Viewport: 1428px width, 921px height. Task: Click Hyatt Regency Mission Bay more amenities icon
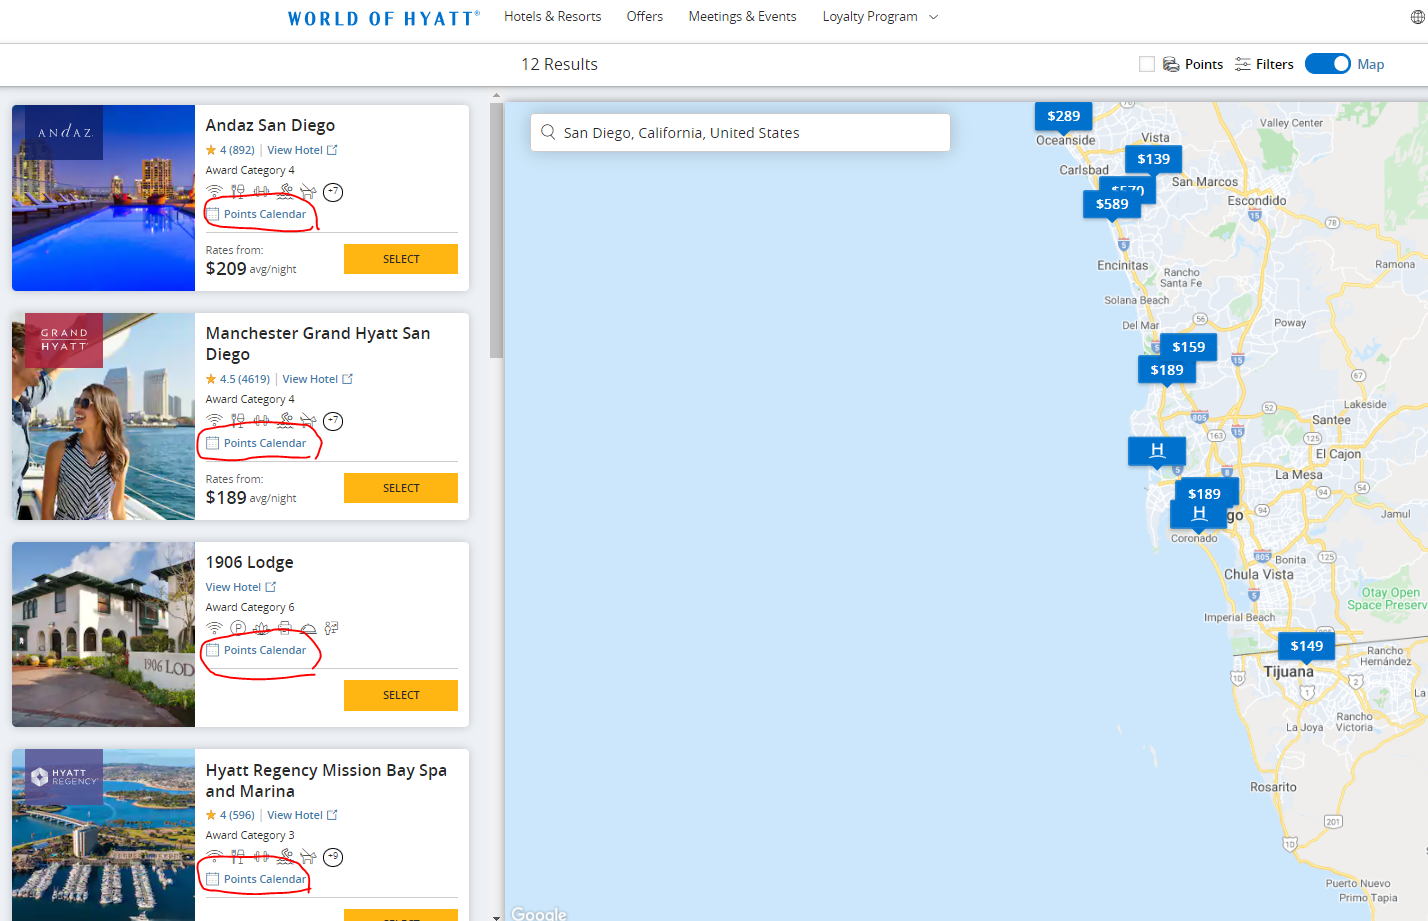[x=333, y=857]
